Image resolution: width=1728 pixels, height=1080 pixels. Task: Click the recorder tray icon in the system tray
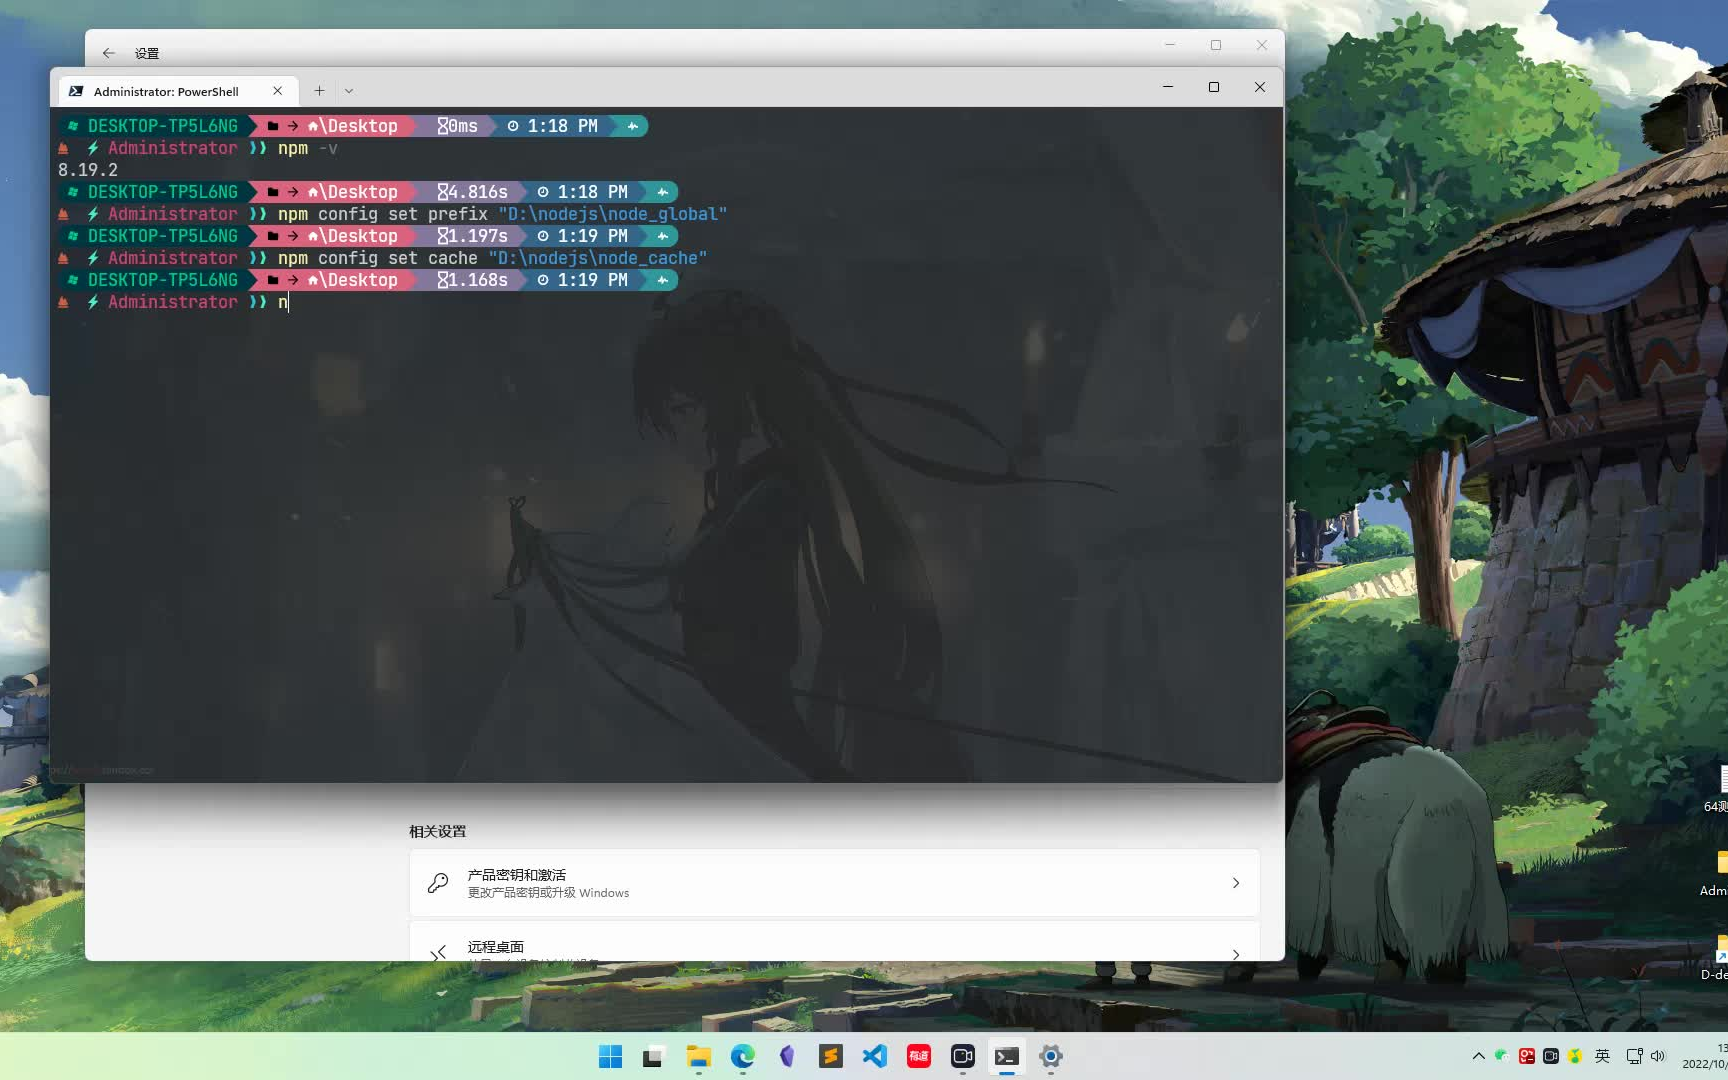[1551, 1056]
